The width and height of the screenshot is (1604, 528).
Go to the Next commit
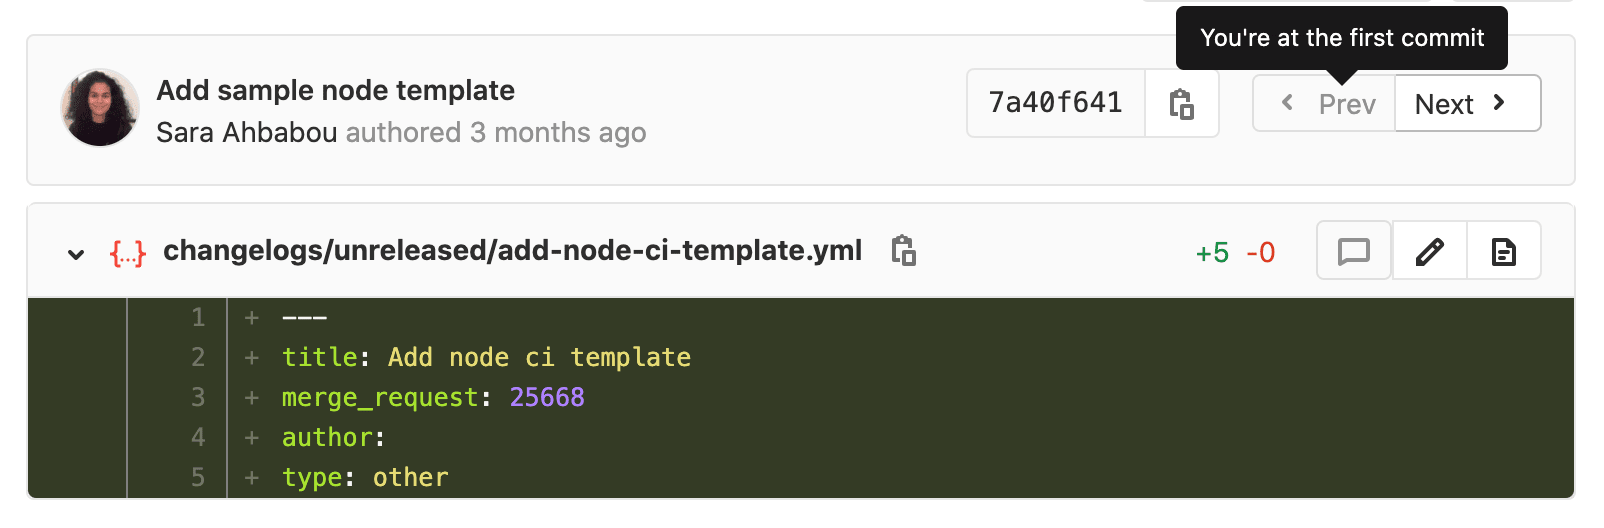click(x=1466, y=104)
